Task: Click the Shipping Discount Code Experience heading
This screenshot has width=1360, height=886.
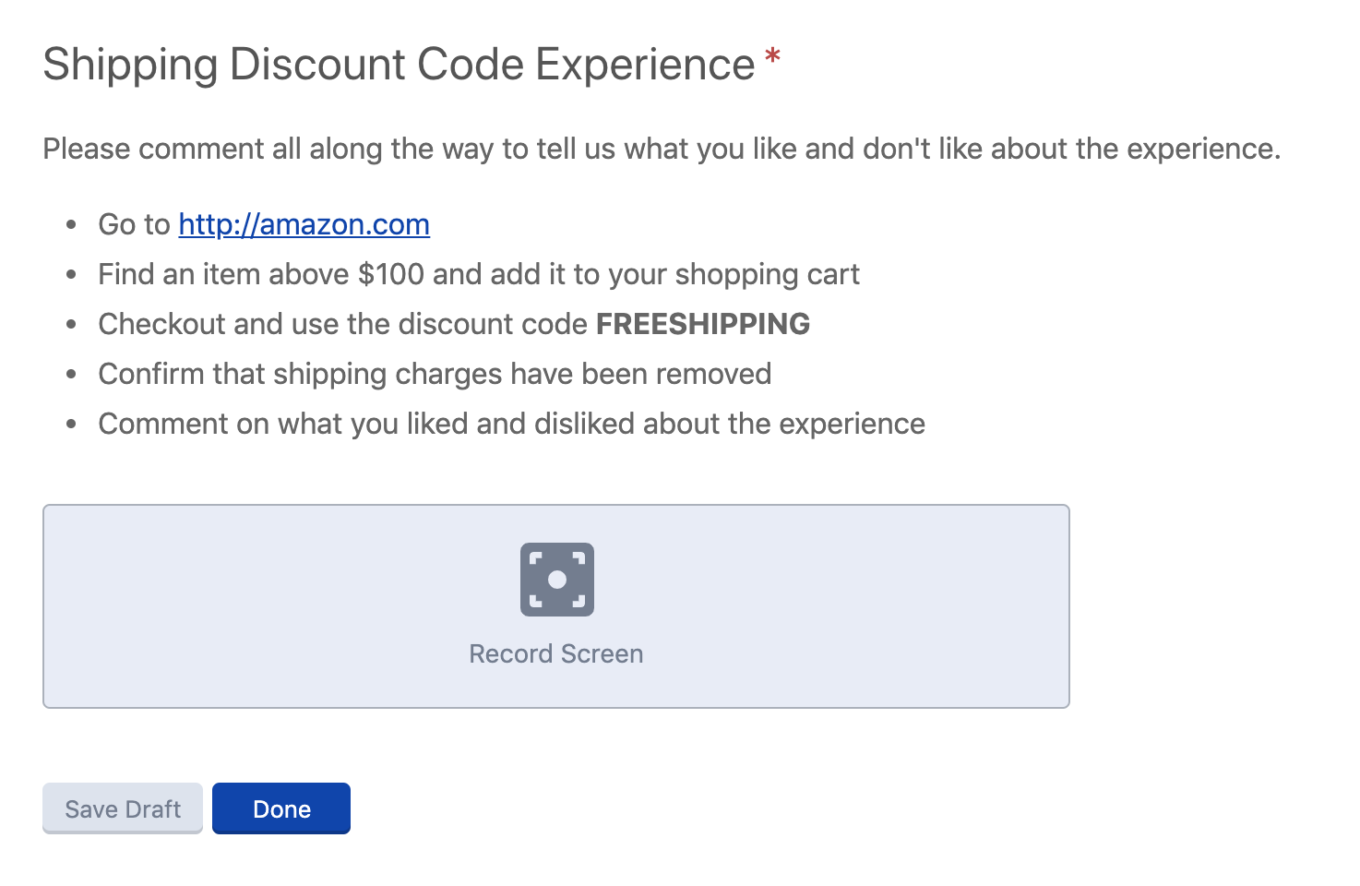Action: click(399, 64)
